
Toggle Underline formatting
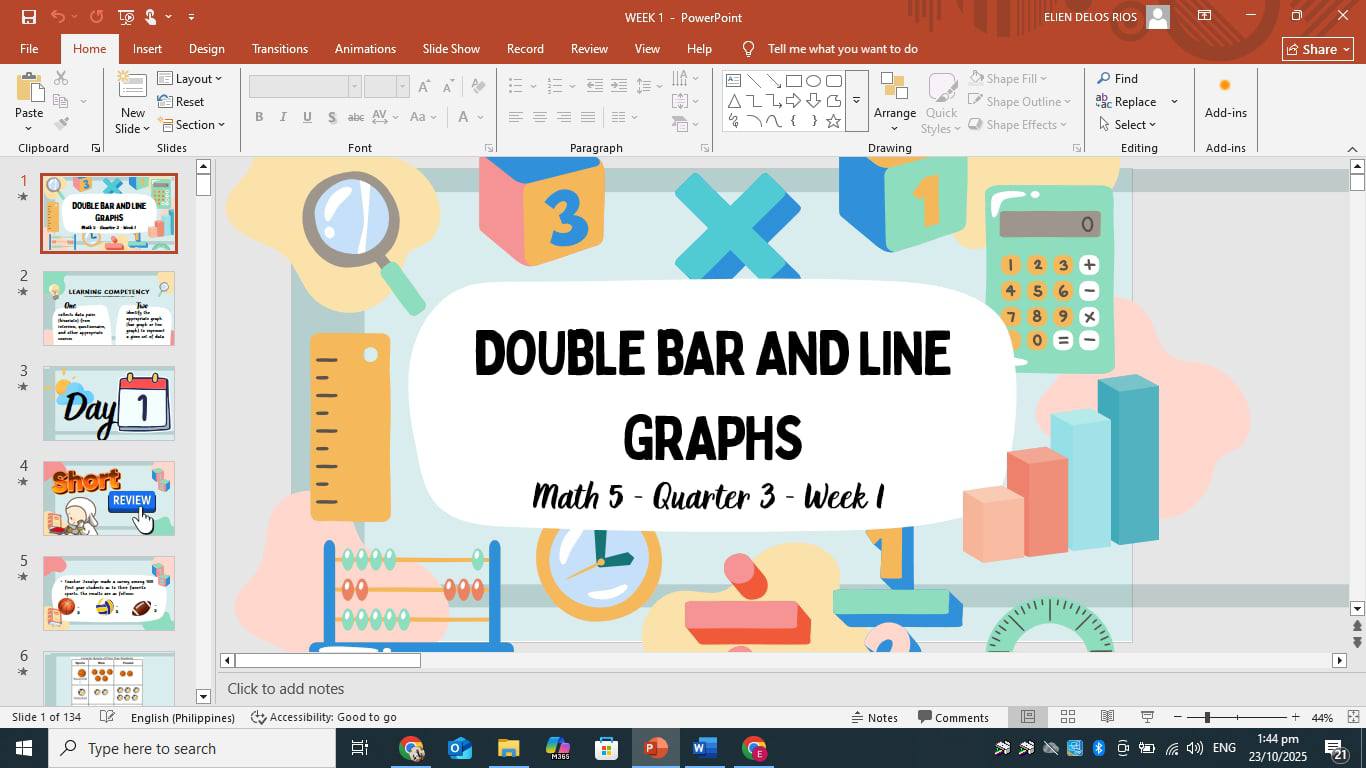[307, 117]
